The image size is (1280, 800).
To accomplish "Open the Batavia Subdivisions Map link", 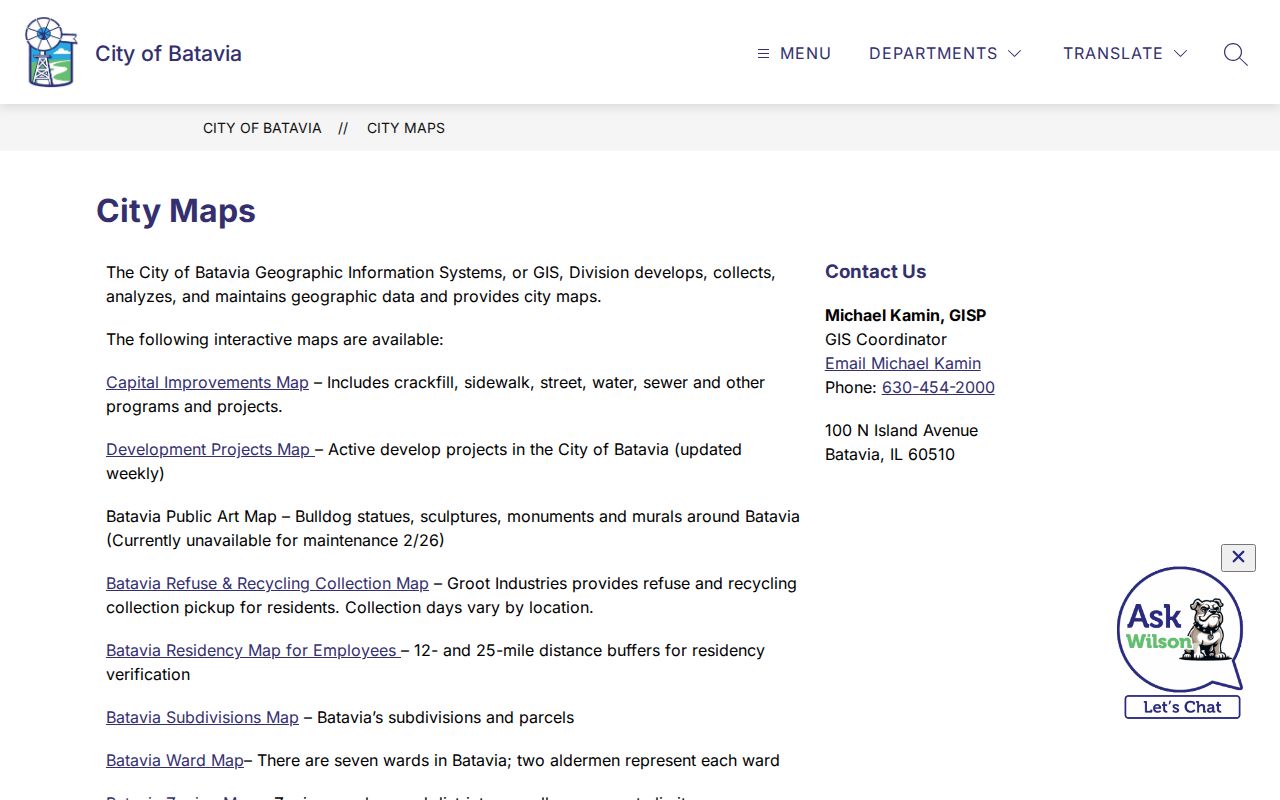I will (202, 718).
